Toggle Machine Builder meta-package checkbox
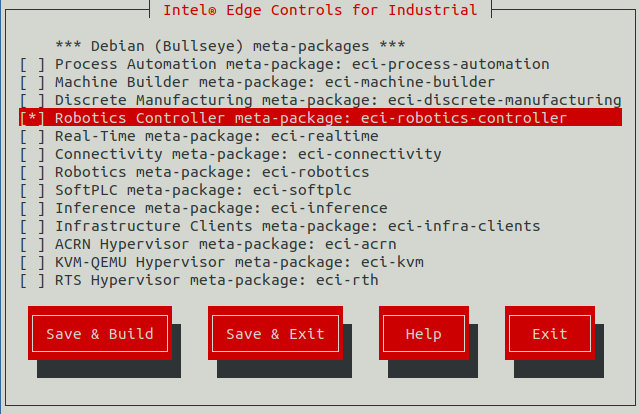Viewport: 640px width, 414px height. pos(33,82)
